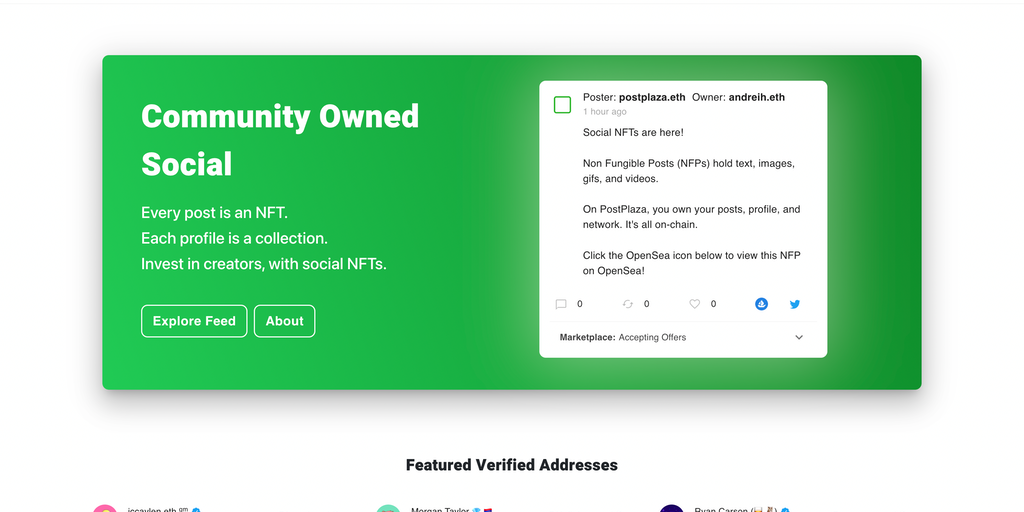
Task: Click the Explore Feed button
Action: 194,321
